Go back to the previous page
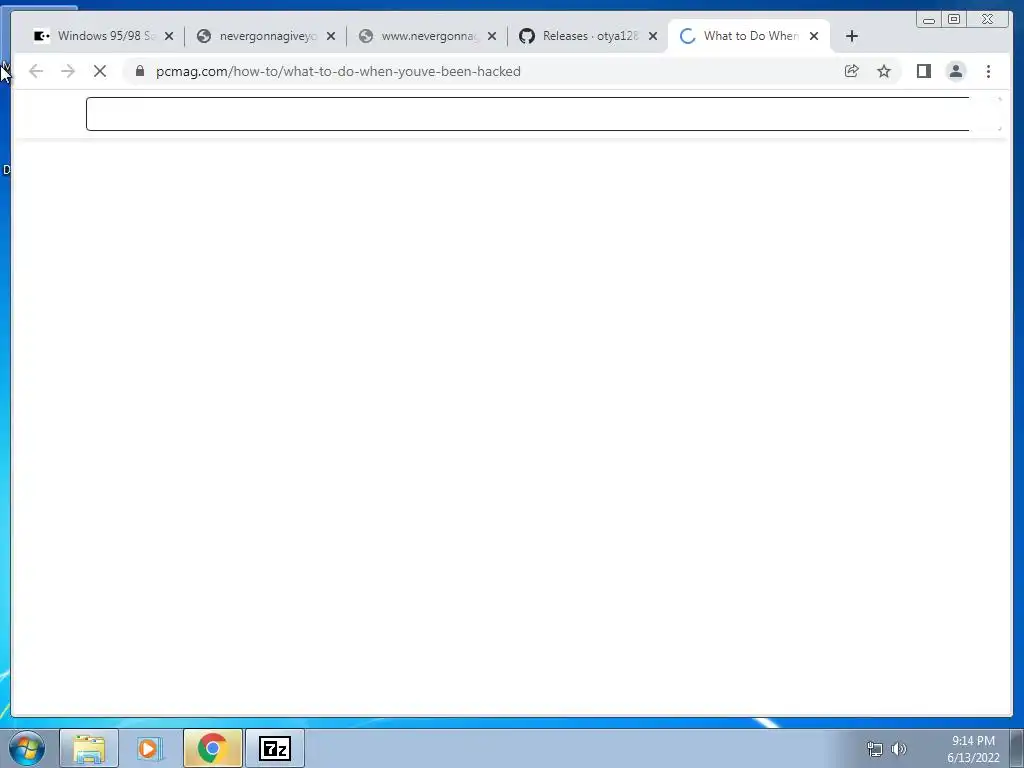The image size is (1024, 768). (36, 71)
